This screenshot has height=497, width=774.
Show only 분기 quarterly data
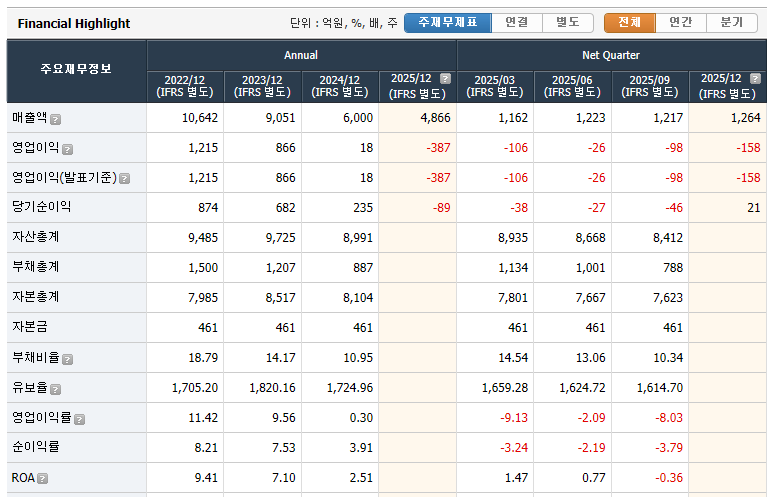731,23
